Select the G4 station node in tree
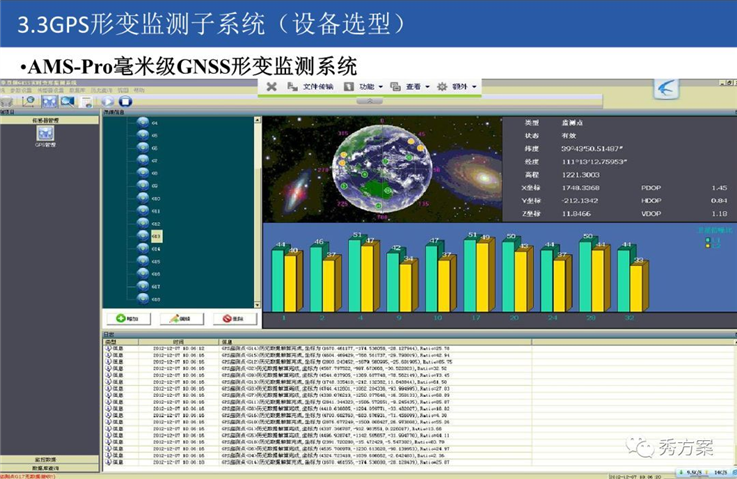737x479 pixels. tap(148, 123)
